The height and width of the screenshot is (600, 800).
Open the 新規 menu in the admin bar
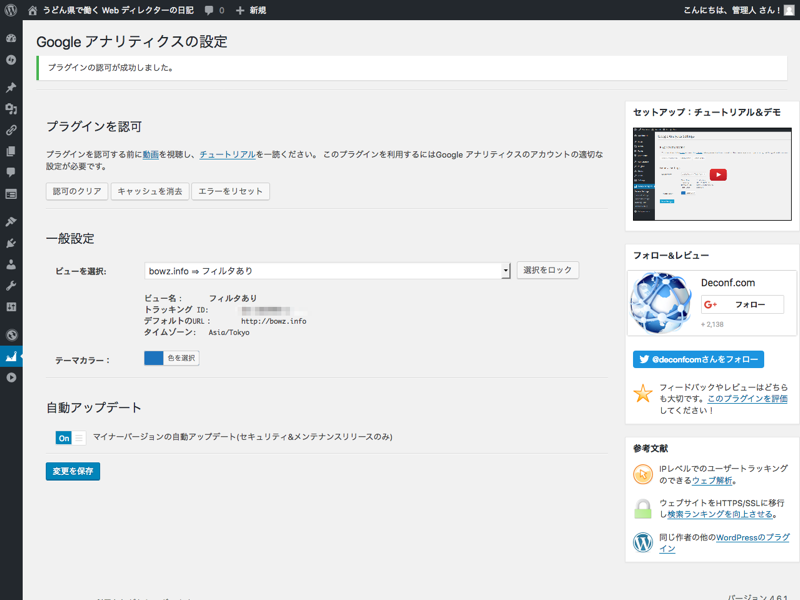point(251,10)
